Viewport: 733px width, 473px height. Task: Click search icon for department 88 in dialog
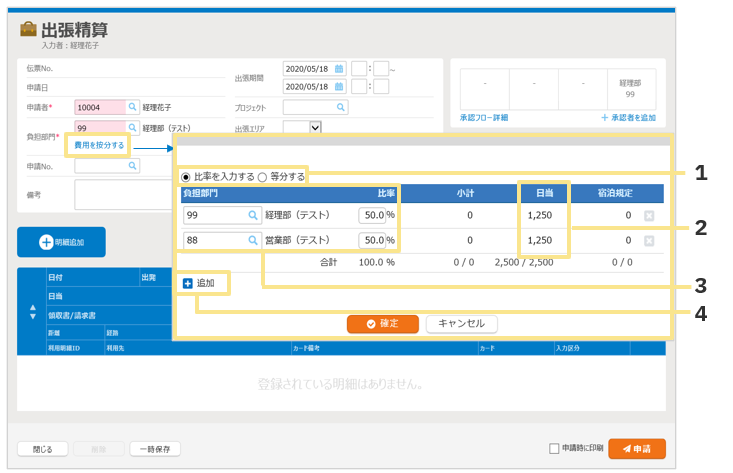[x=252, y=241]
